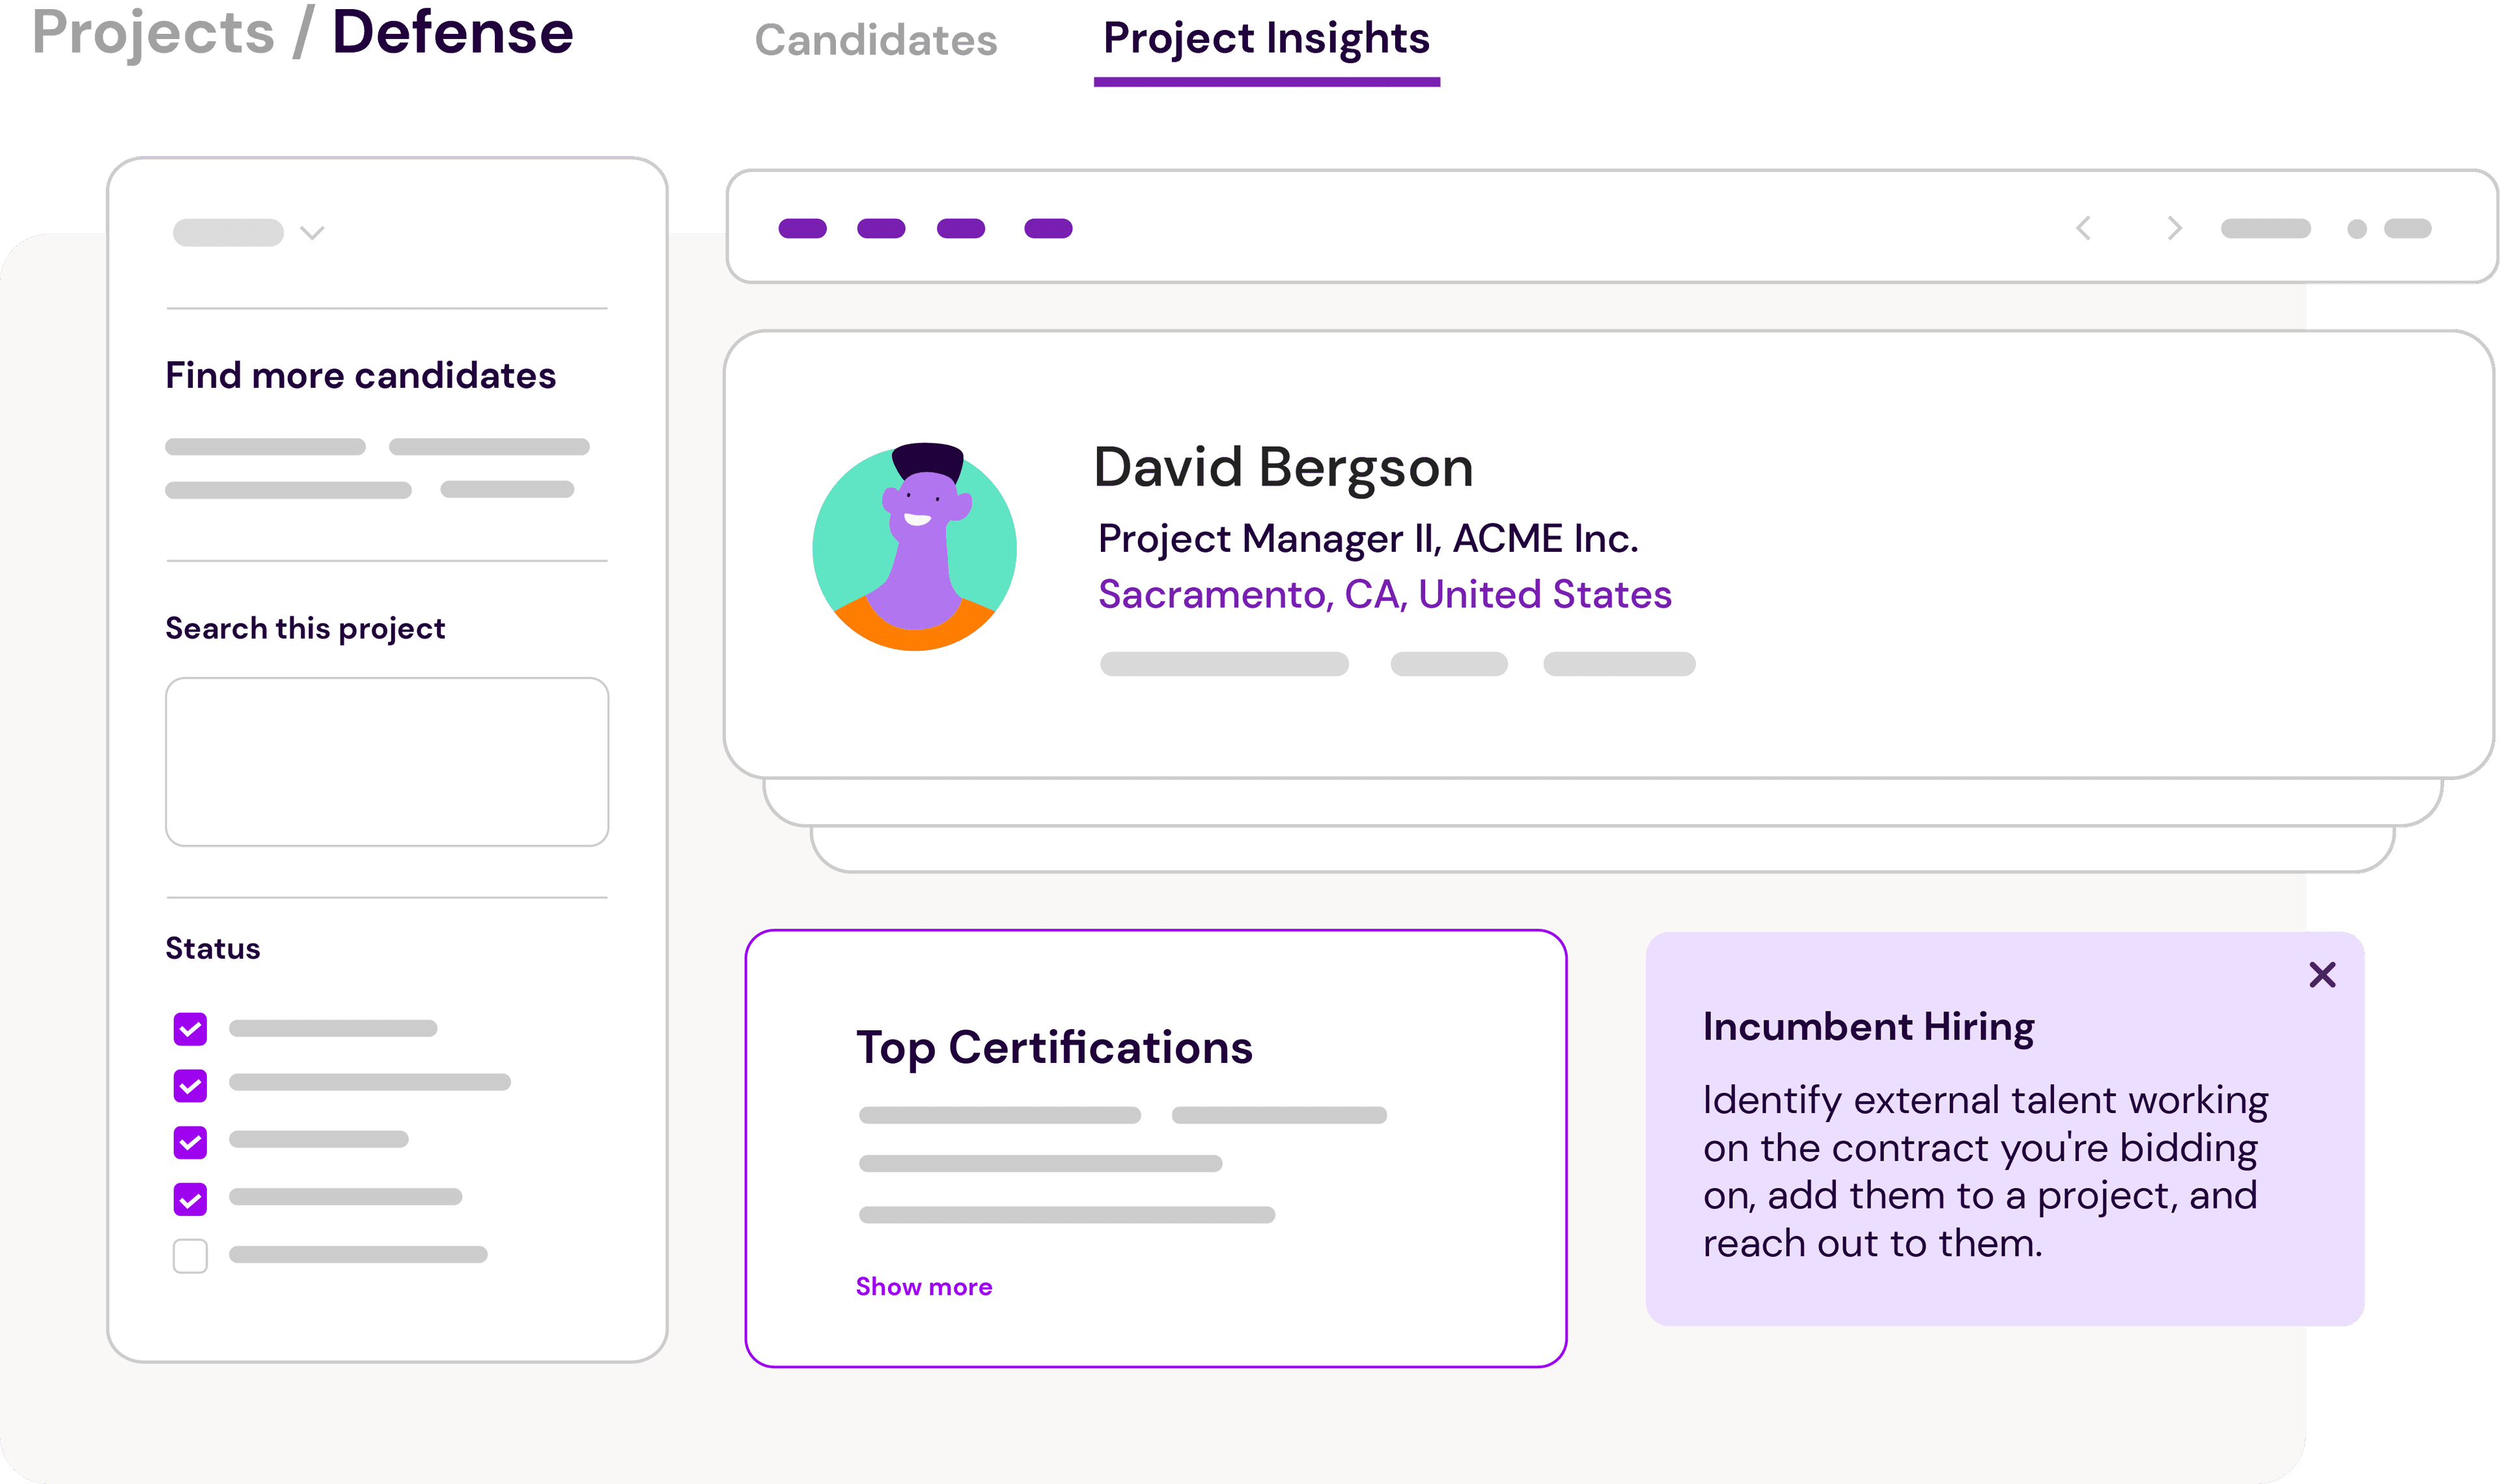Expand the sidebar dropdown chevron
The image size is (2500, 1484).
tap(312, 233)
